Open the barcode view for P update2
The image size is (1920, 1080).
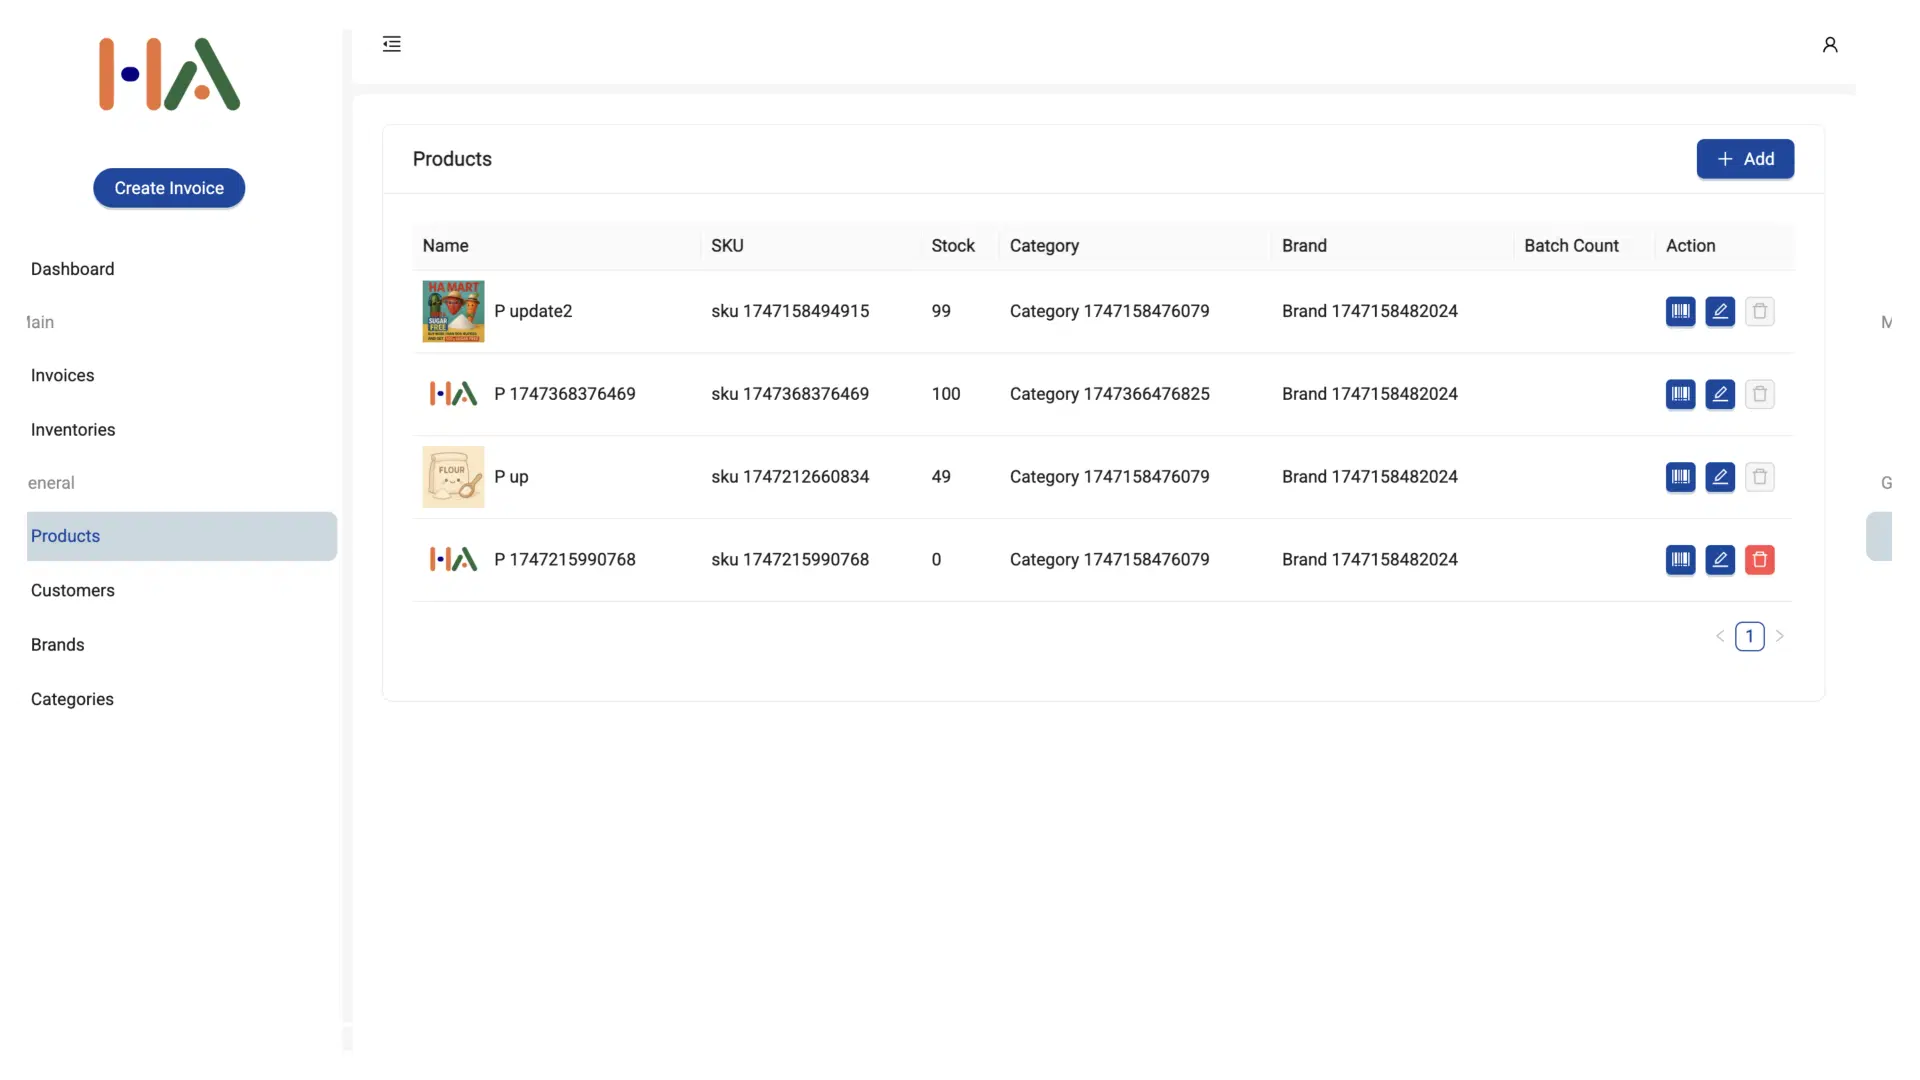click(x=1679, y=311)
